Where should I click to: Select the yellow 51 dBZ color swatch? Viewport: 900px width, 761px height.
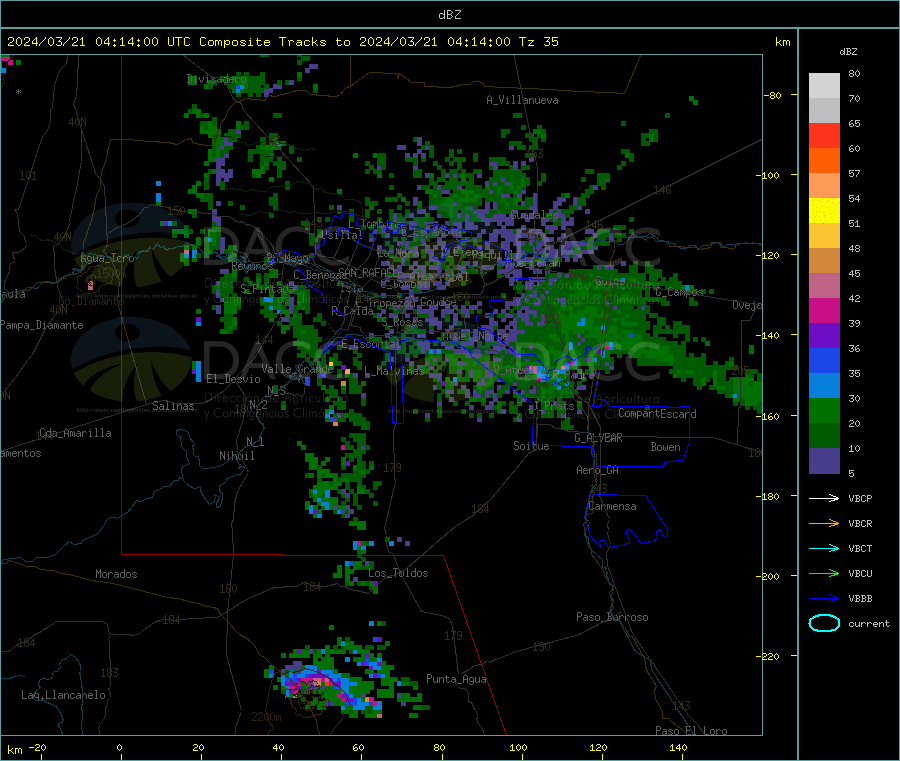click(x=824, y=211)
